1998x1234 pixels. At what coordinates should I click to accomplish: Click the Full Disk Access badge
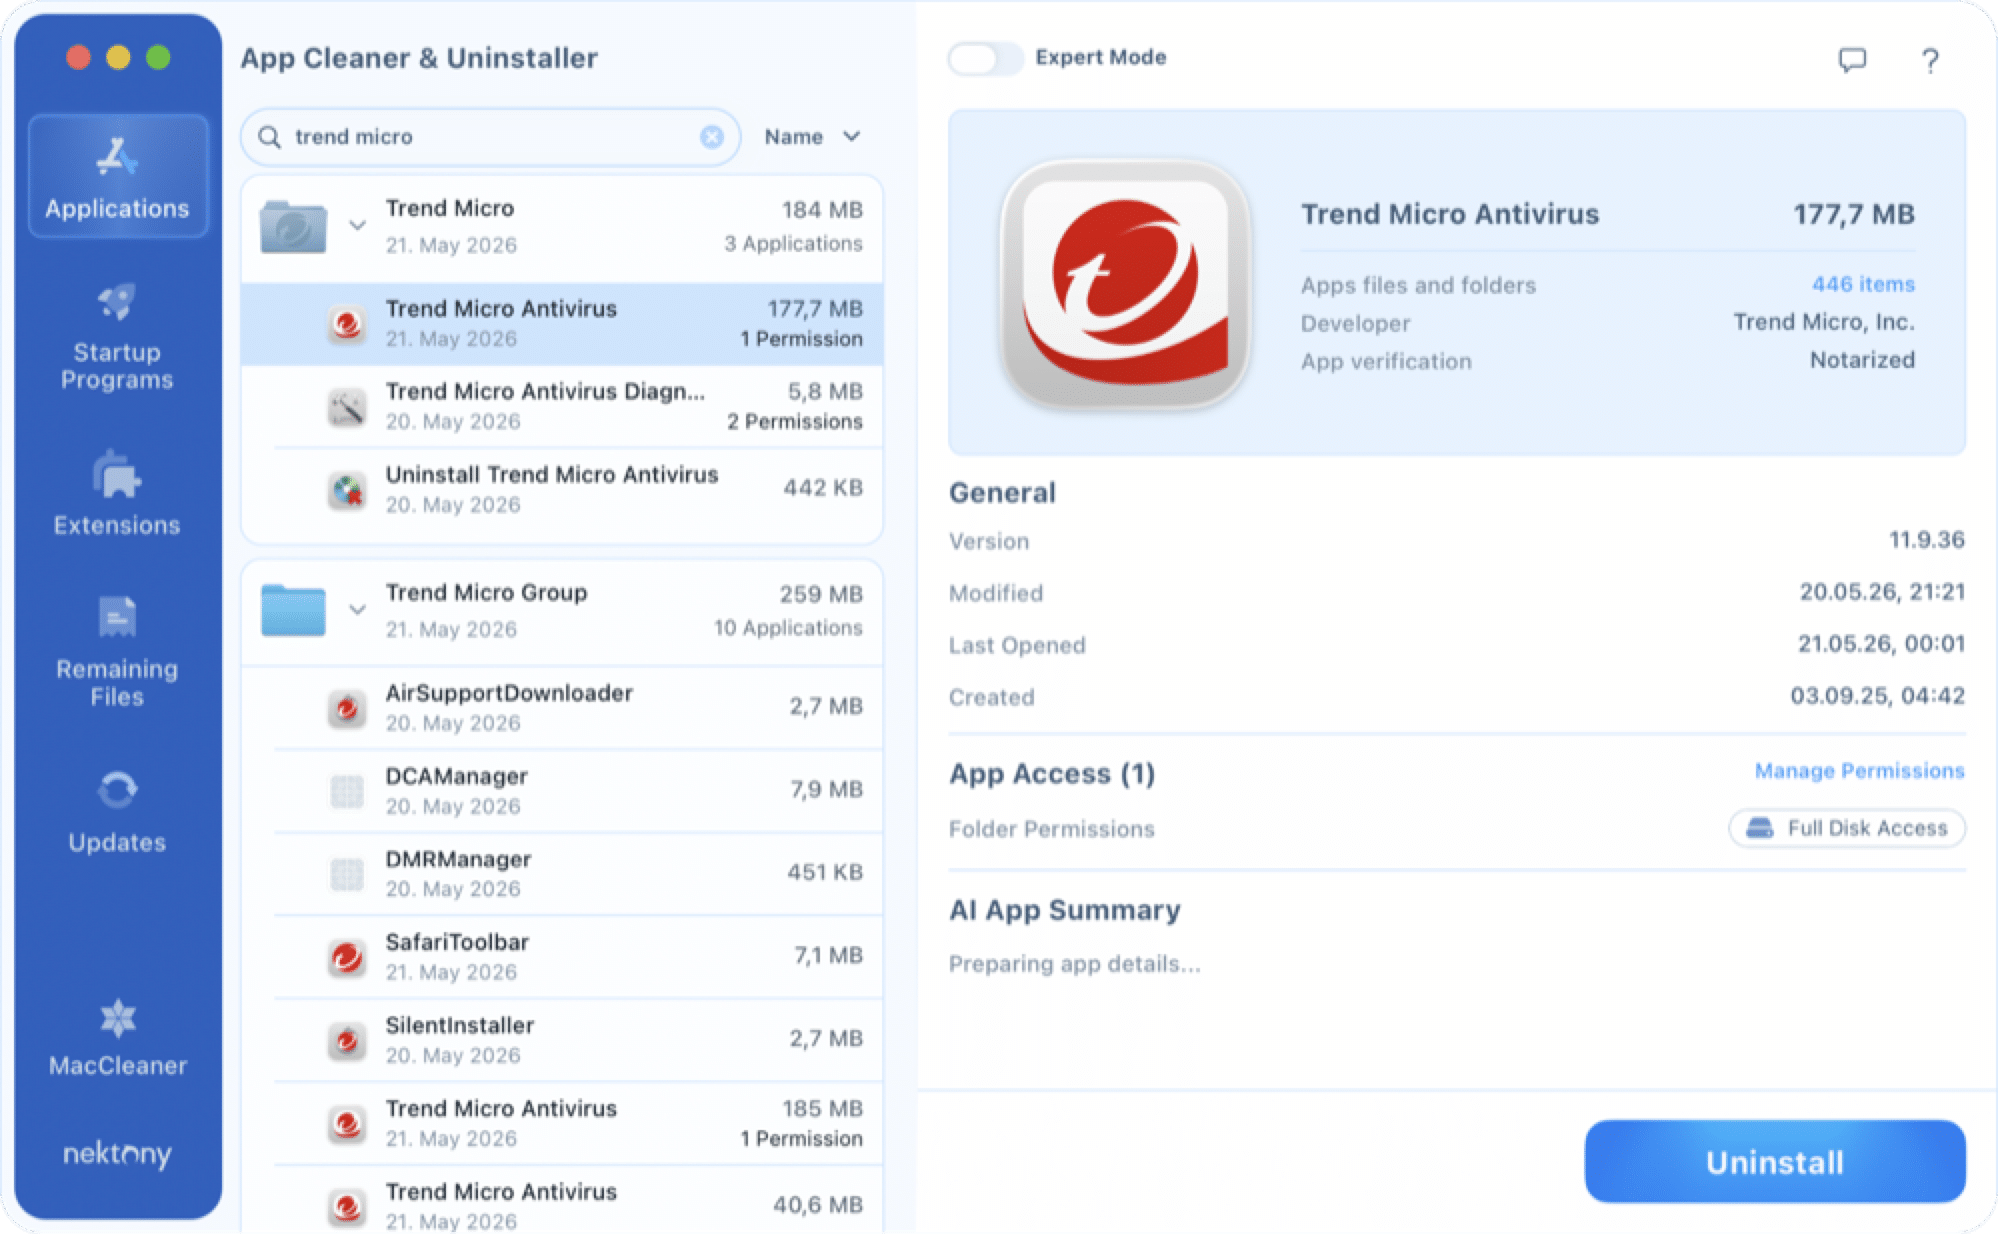point(1847,828)
